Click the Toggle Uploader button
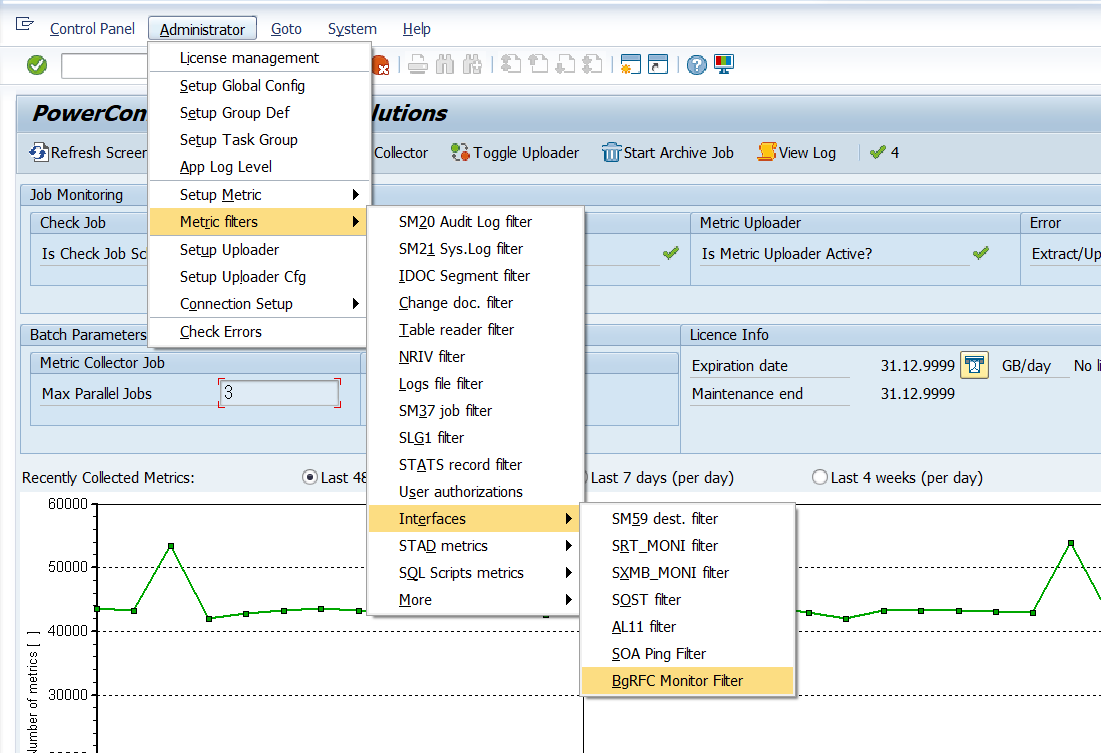1101x753 pixels. [515, 153]
